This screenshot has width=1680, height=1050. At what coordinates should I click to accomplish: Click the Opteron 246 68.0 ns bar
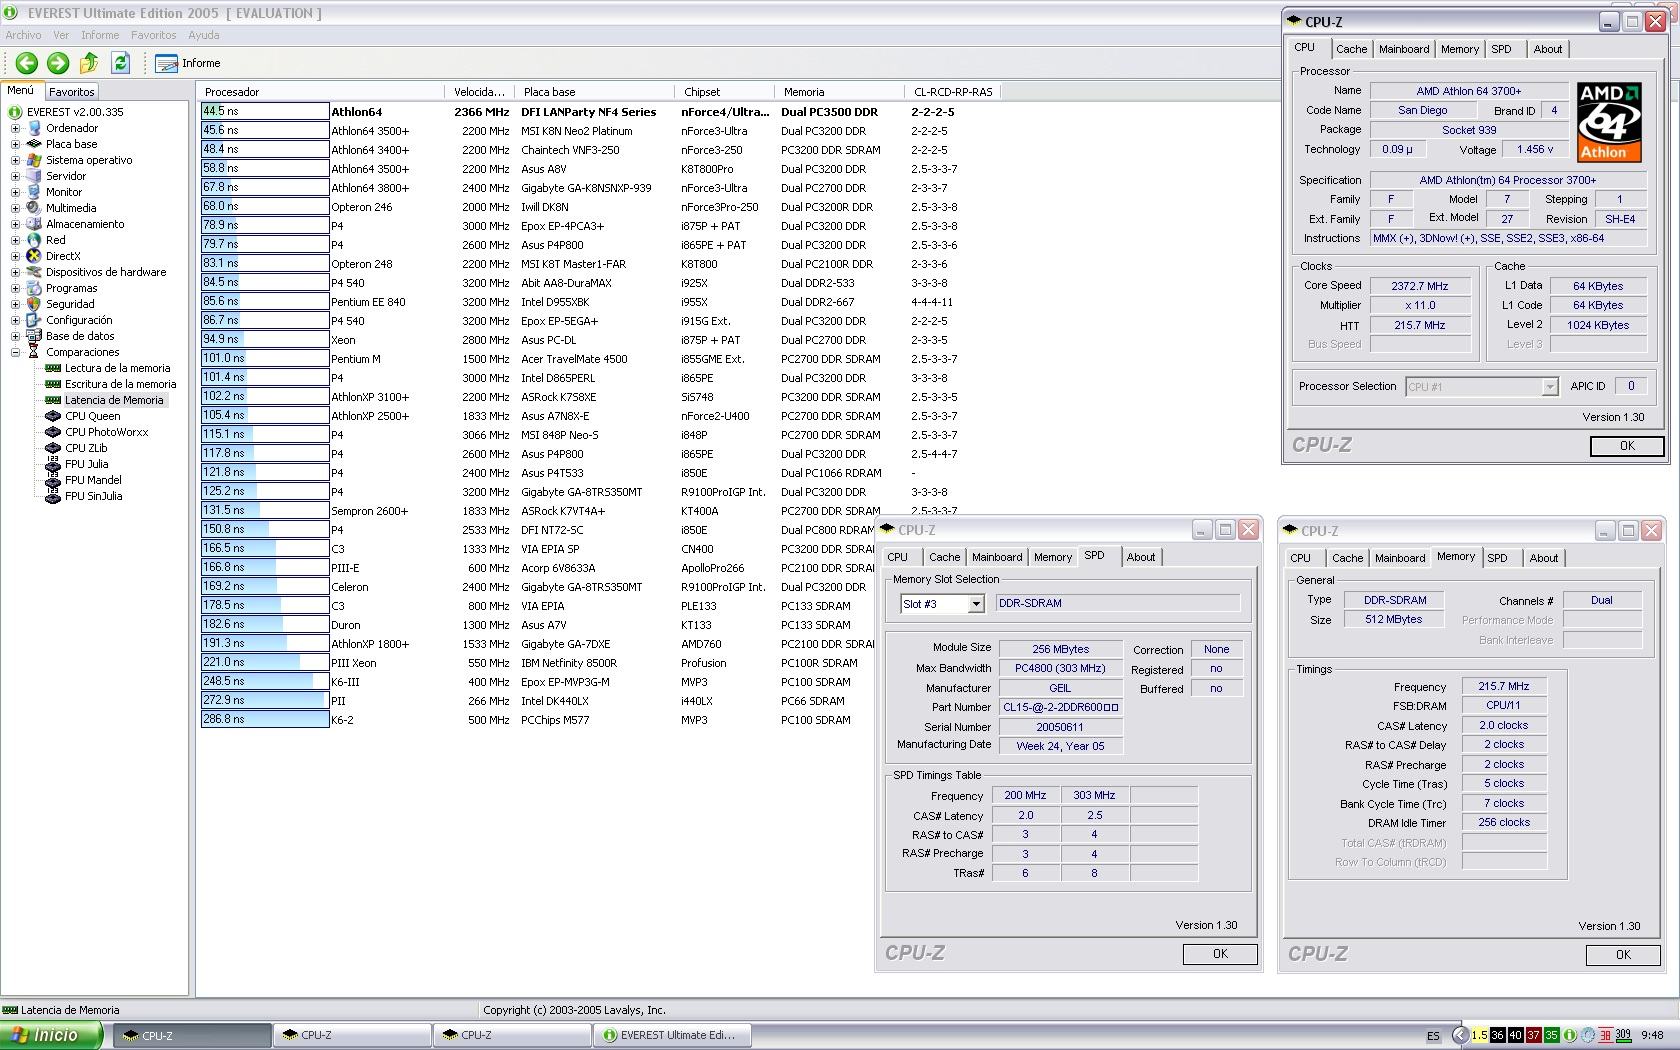pyautogui.click(x=265, y=207)
